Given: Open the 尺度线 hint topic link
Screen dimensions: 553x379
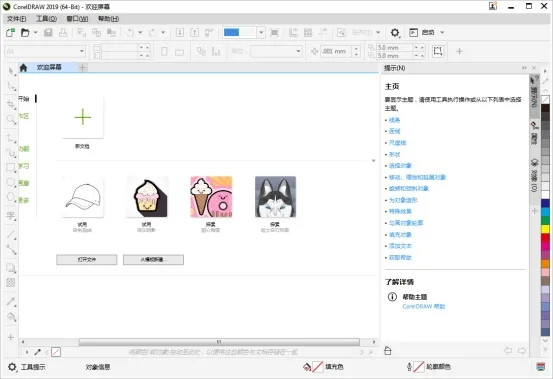Looking at the screenshot, I should [397, 143].
